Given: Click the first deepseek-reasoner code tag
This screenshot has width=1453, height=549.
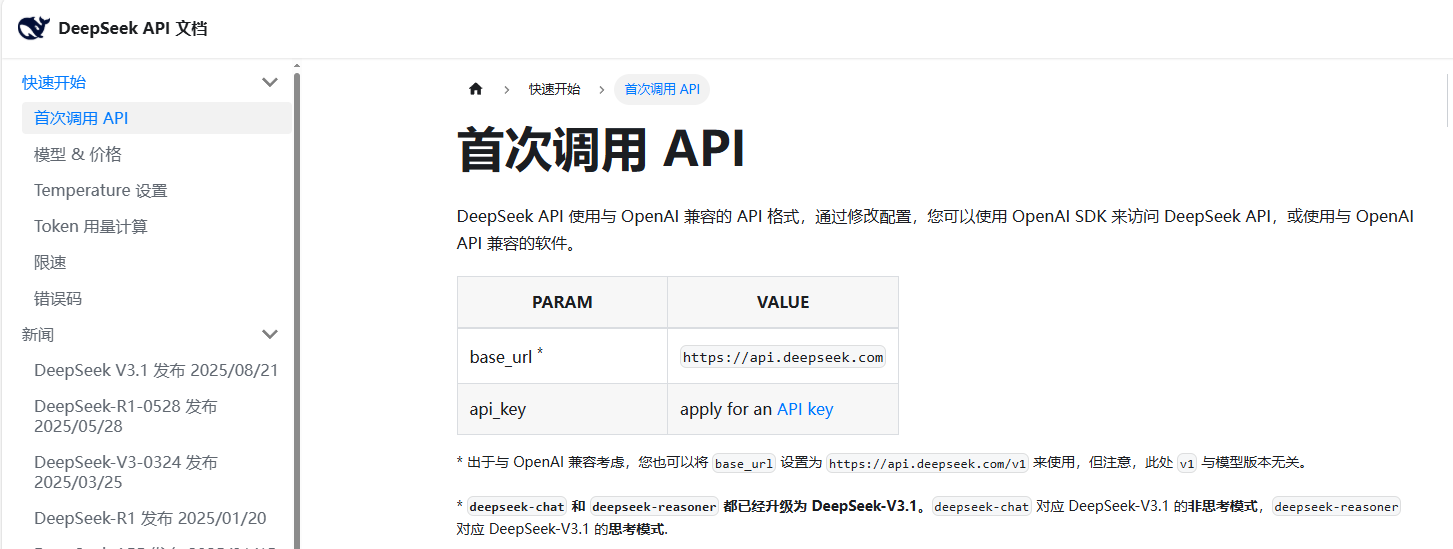Looking at the screenshot, I should point(653,507).
